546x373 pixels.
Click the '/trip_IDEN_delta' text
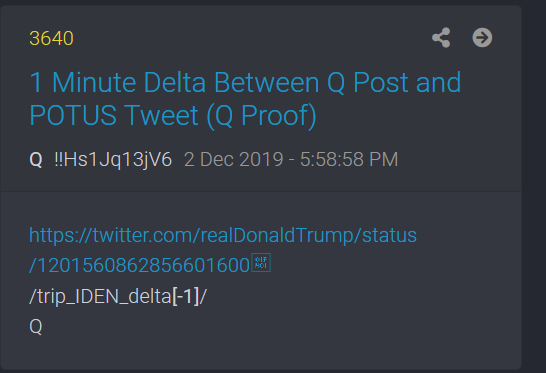[101, 296]
